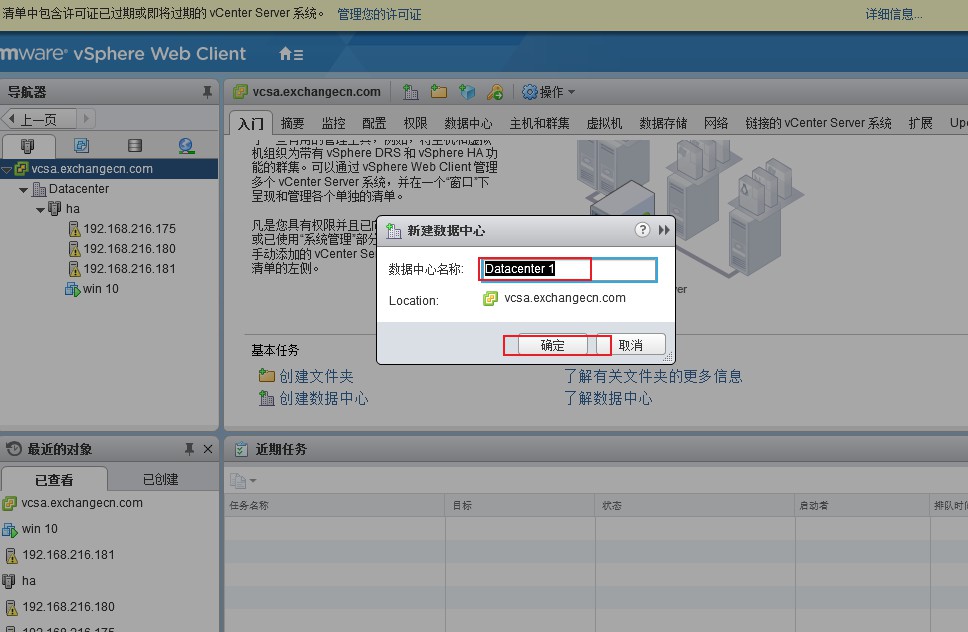Select host 192.168.216.180 in the tree

coord(130,249)
